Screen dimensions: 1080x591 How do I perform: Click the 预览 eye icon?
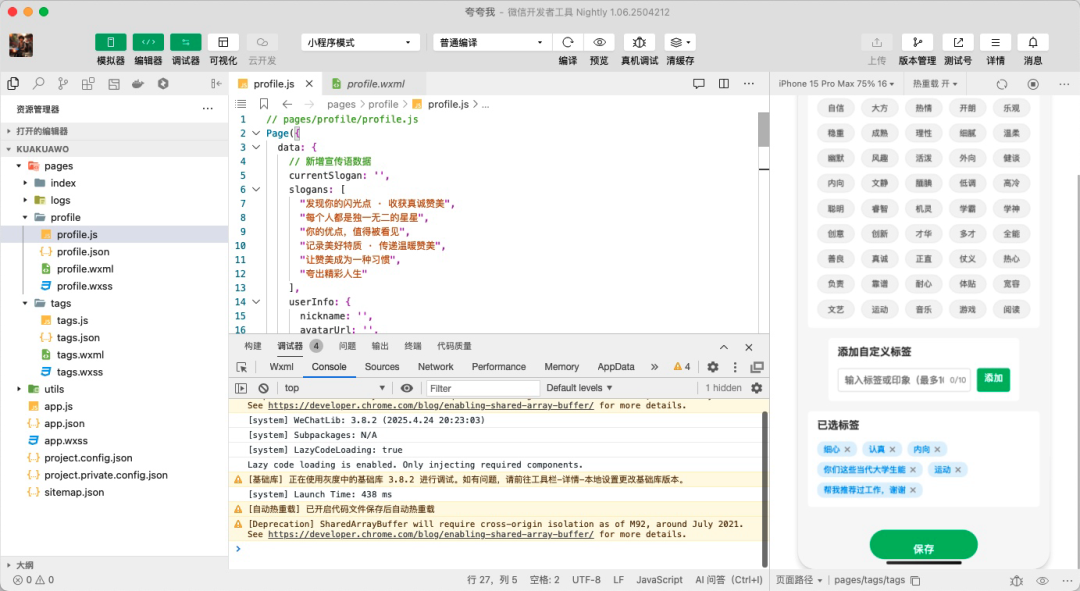pyautogui.click(x=599, y=42)
